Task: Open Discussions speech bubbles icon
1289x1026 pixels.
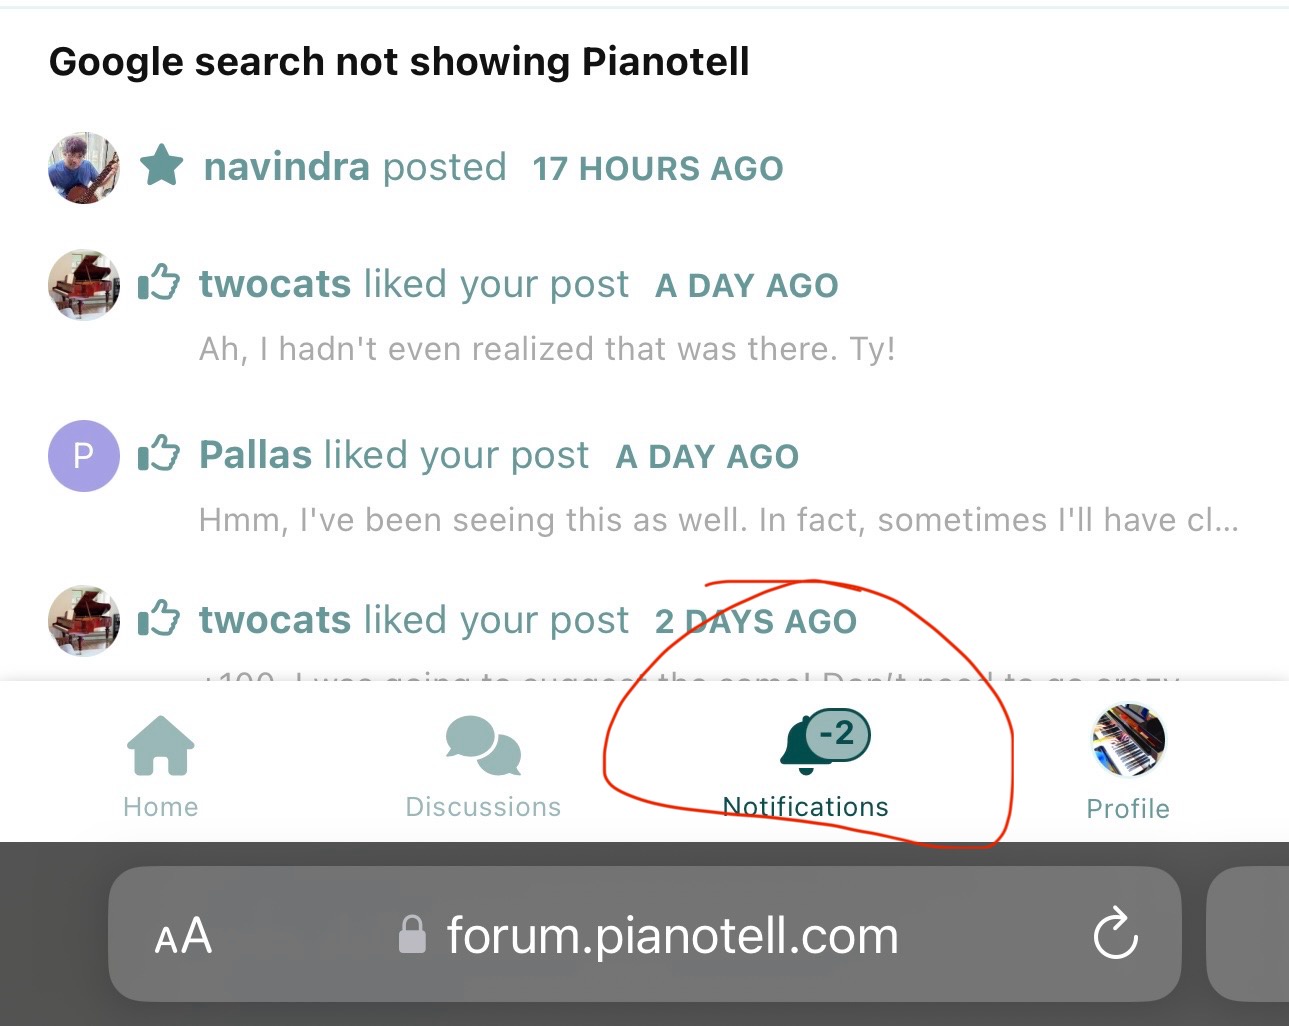Action: click(x=483, y=746)
